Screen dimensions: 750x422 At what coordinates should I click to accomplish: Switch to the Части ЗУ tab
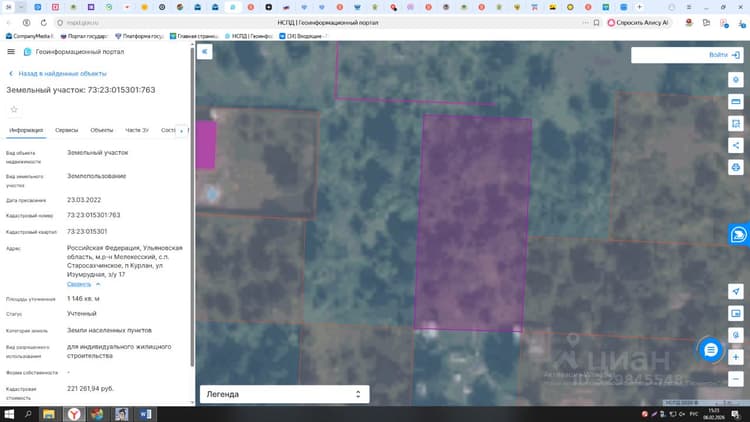point(137,130)
